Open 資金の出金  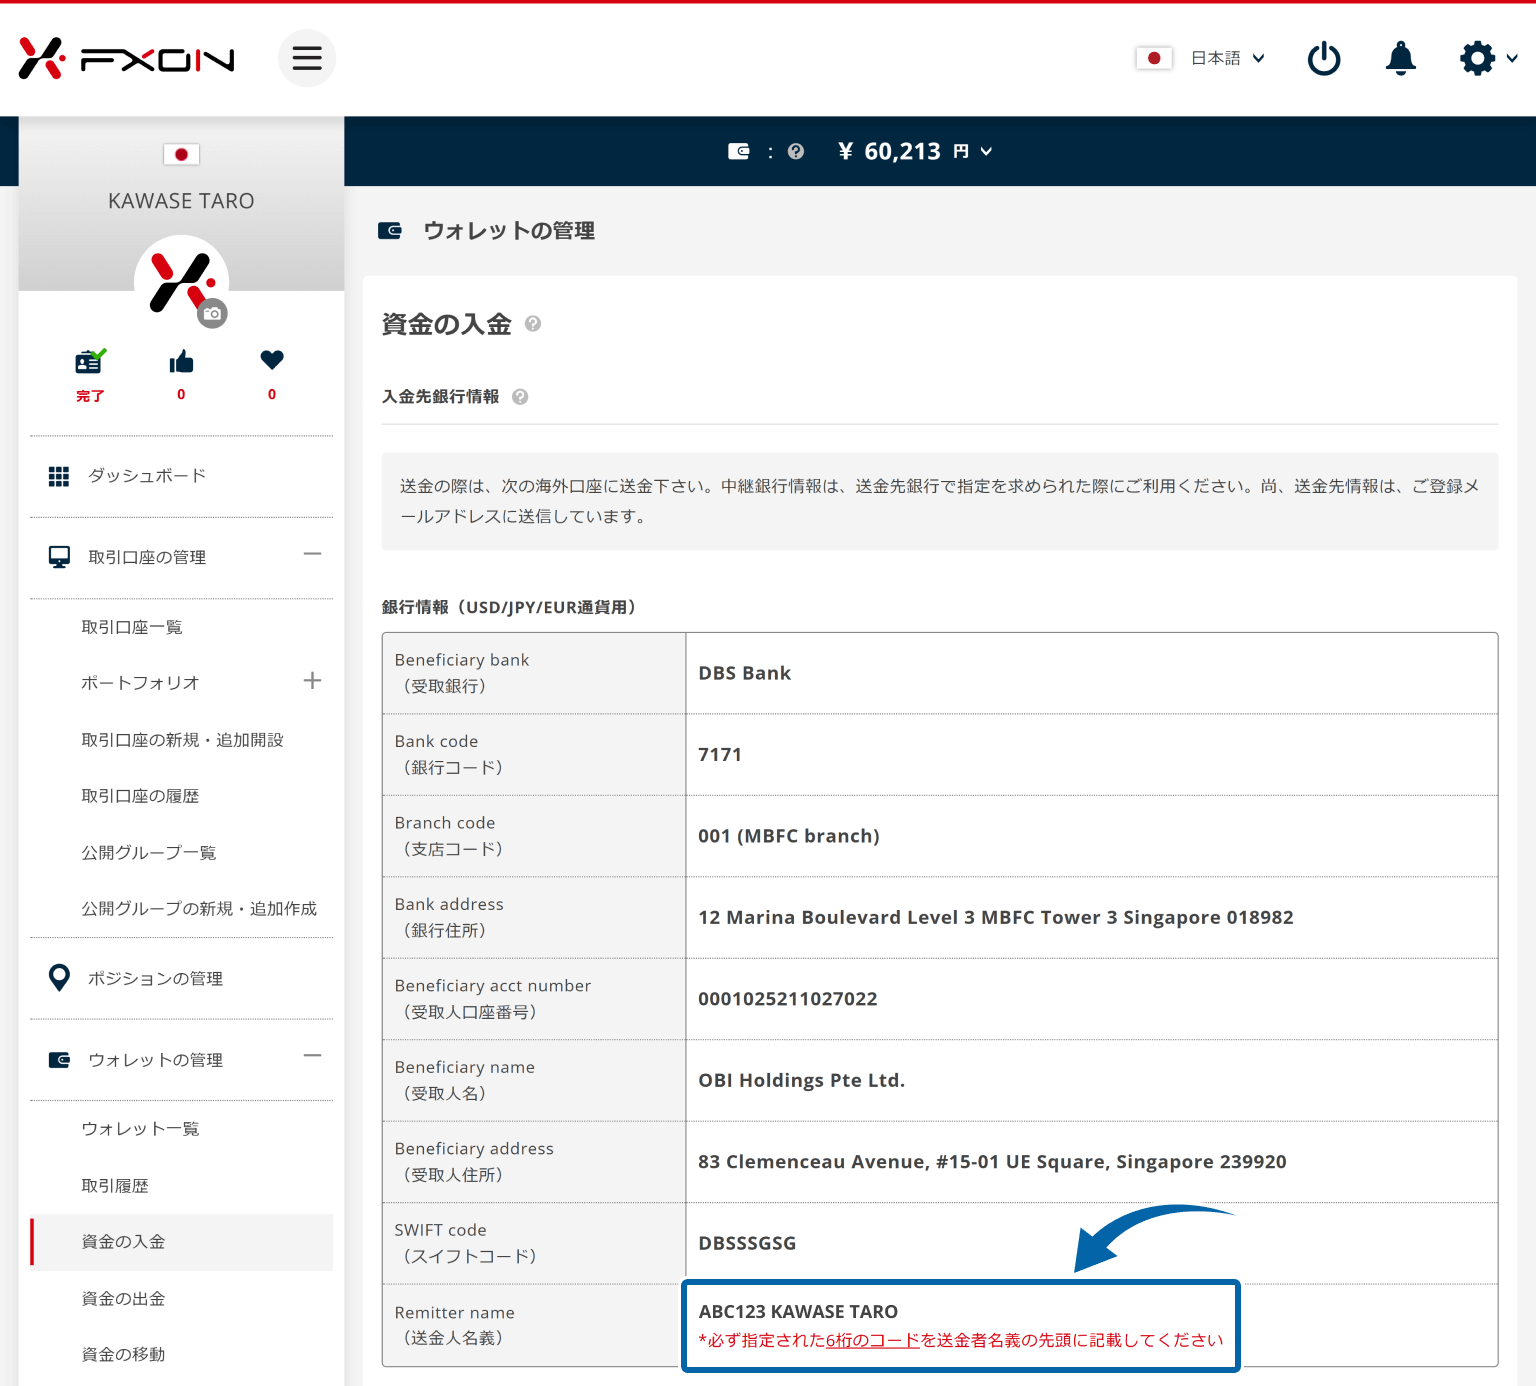pyautogui.click(x=123, y=1298)
